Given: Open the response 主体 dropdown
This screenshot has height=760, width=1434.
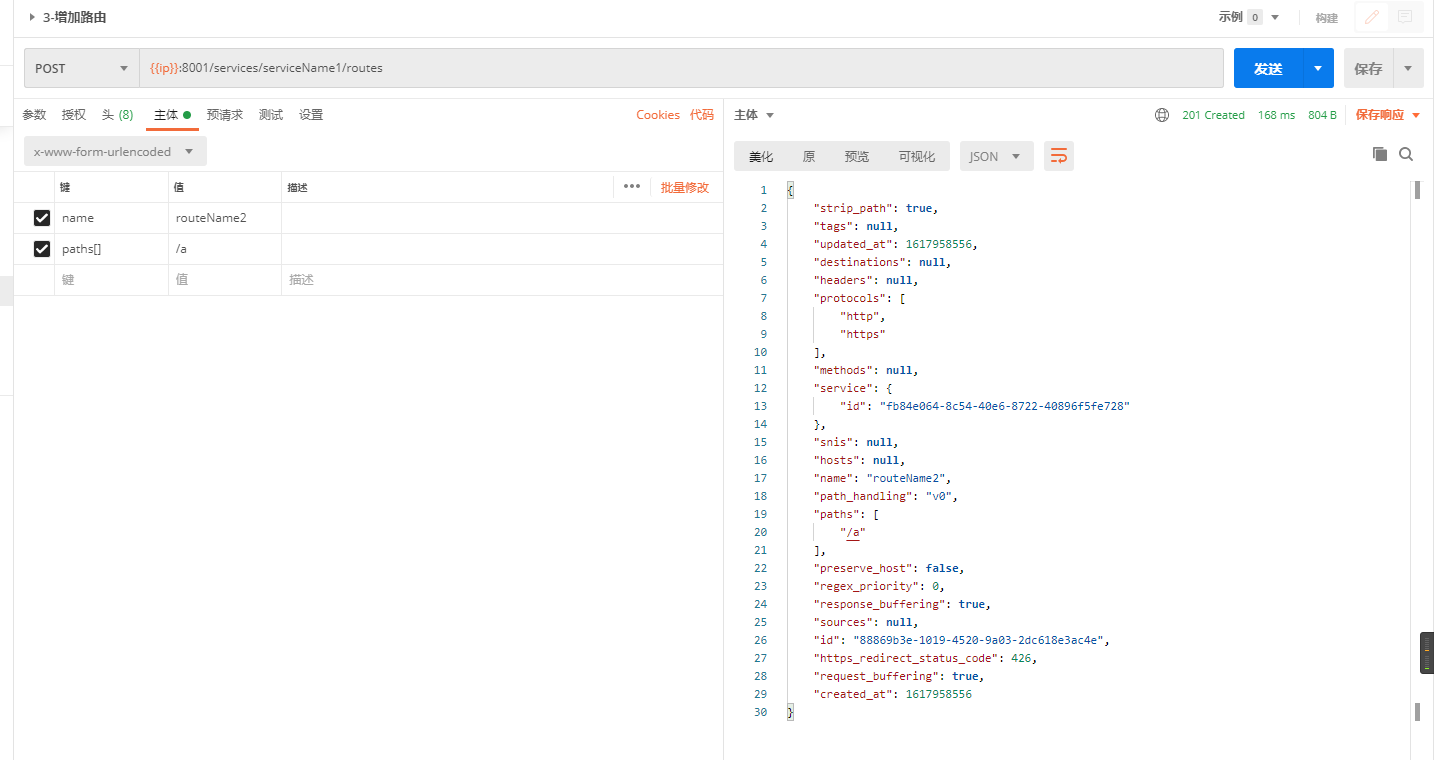Looking at the screenshot, I should point(754,115).
